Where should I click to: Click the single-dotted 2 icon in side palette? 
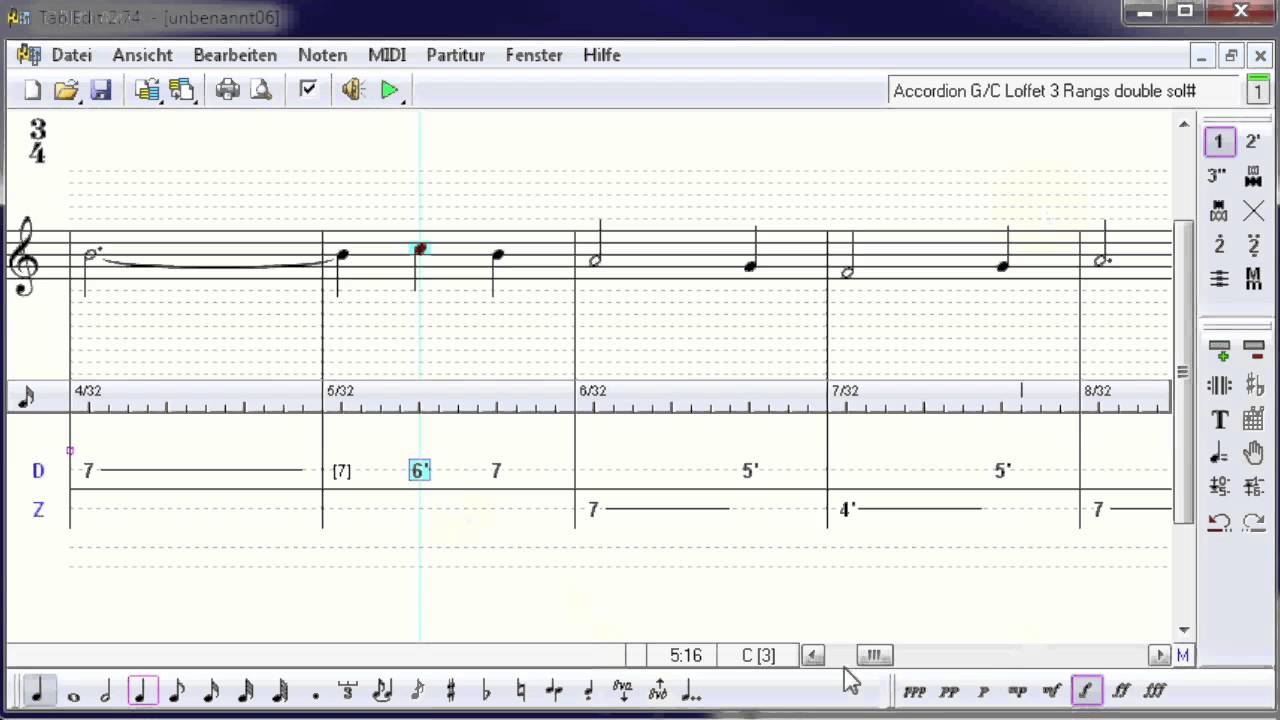coord(1219,245)
